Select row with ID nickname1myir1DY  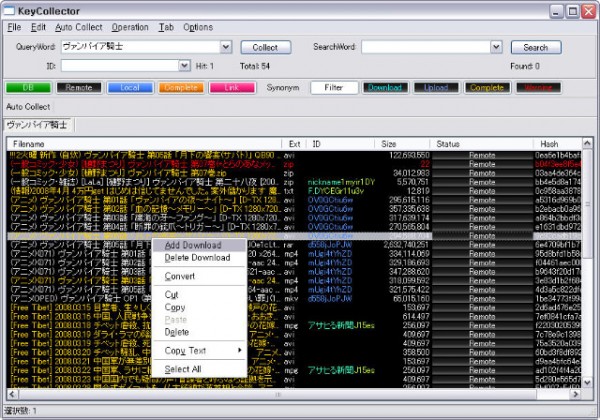pos(294,182)
